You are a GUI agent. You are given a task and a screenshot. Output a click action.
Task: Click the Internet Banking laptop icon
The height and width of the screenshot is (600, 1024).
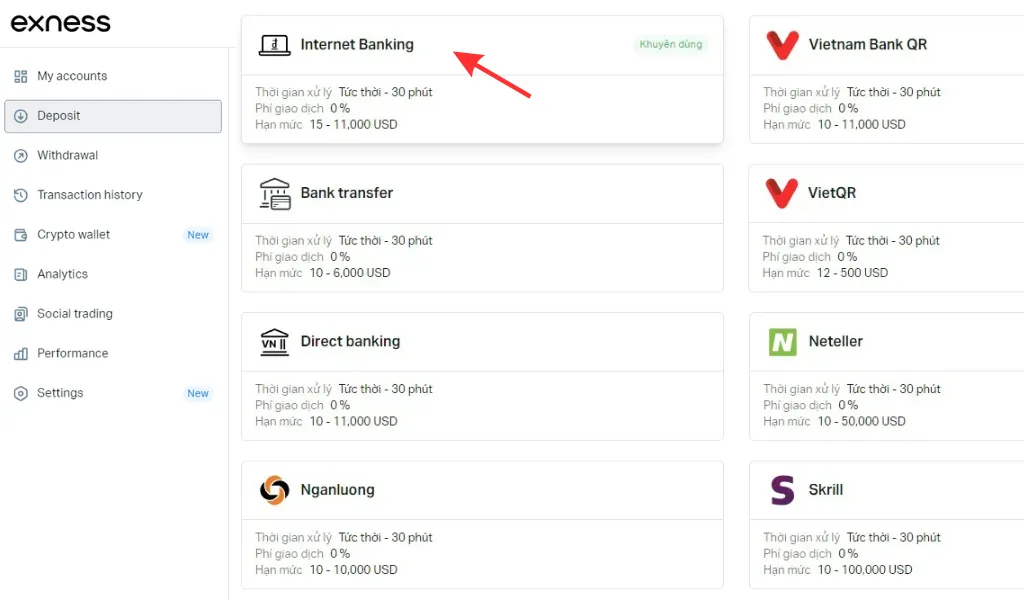[274, 45]
